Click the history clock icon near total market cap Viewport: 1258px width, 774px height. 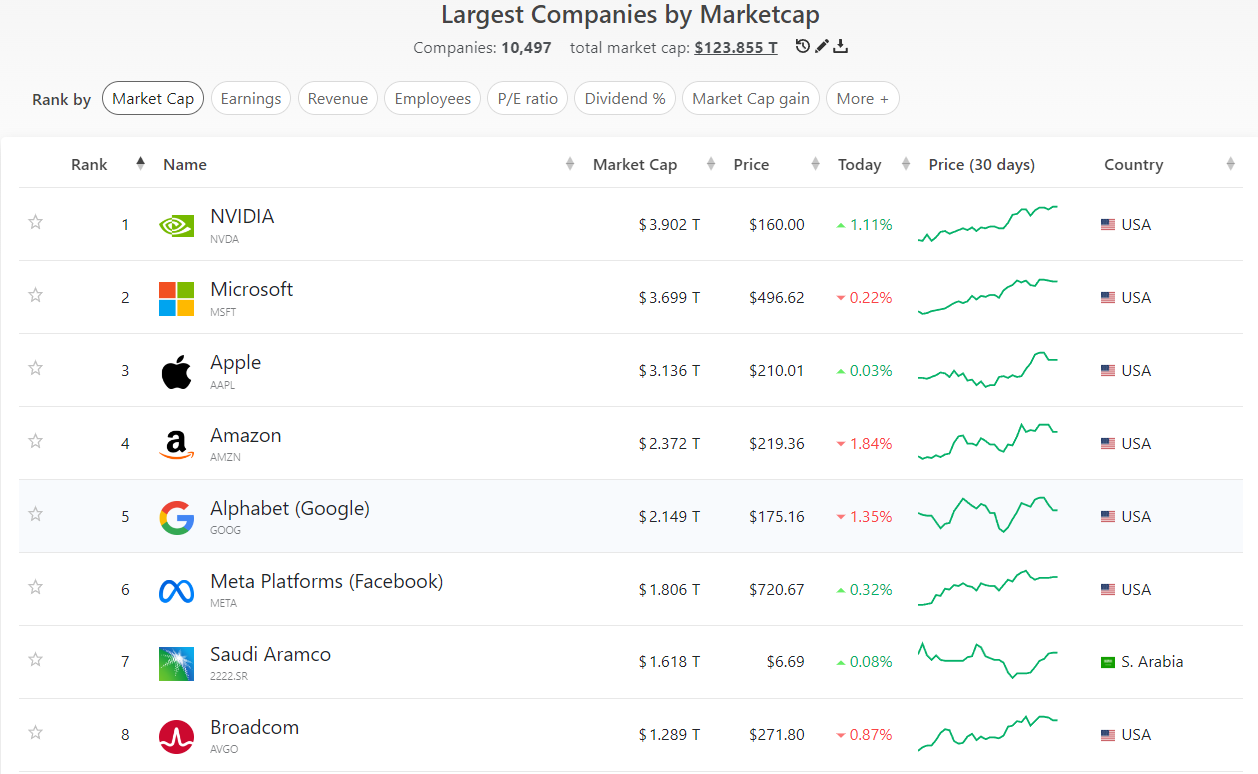802,46
